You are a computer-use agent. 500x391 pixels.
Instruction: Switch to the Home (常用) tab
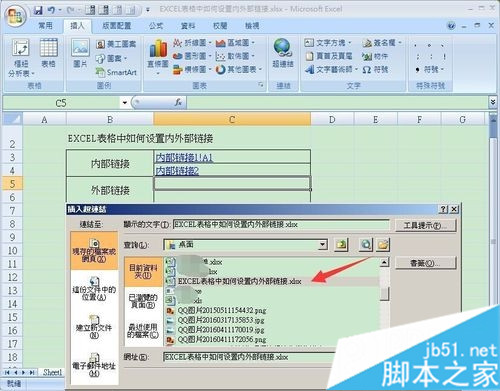tap(45, 26)
